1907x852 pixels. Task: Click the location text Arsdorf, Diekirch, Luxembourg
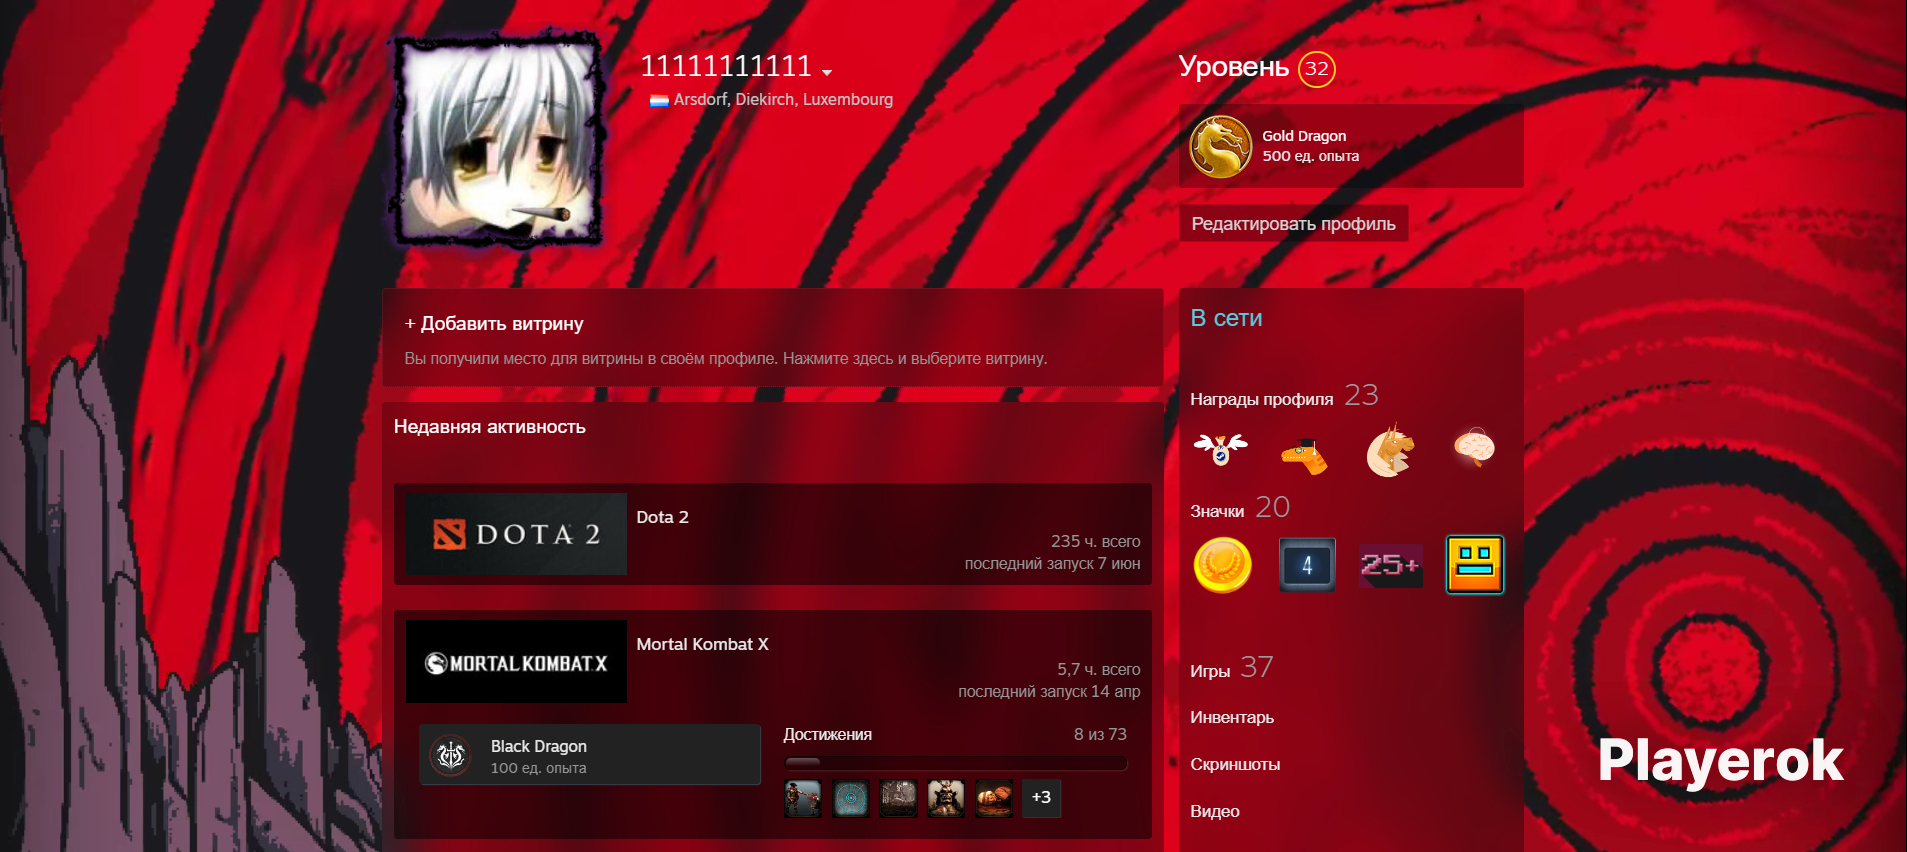783,100
